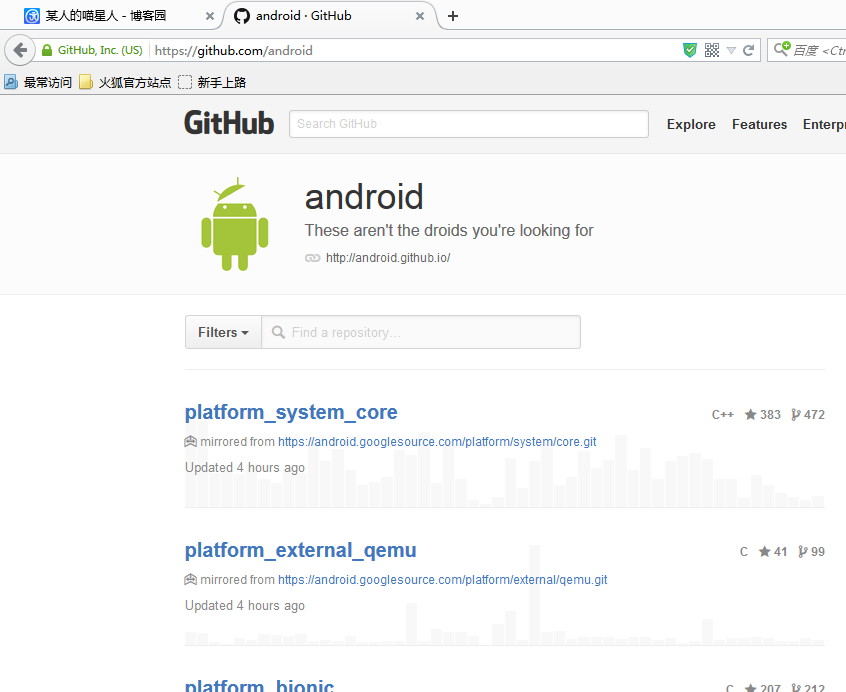846x692 pixels.
Task: Click the chain link icon beside android URL
Action: click(x=312, y=258)
